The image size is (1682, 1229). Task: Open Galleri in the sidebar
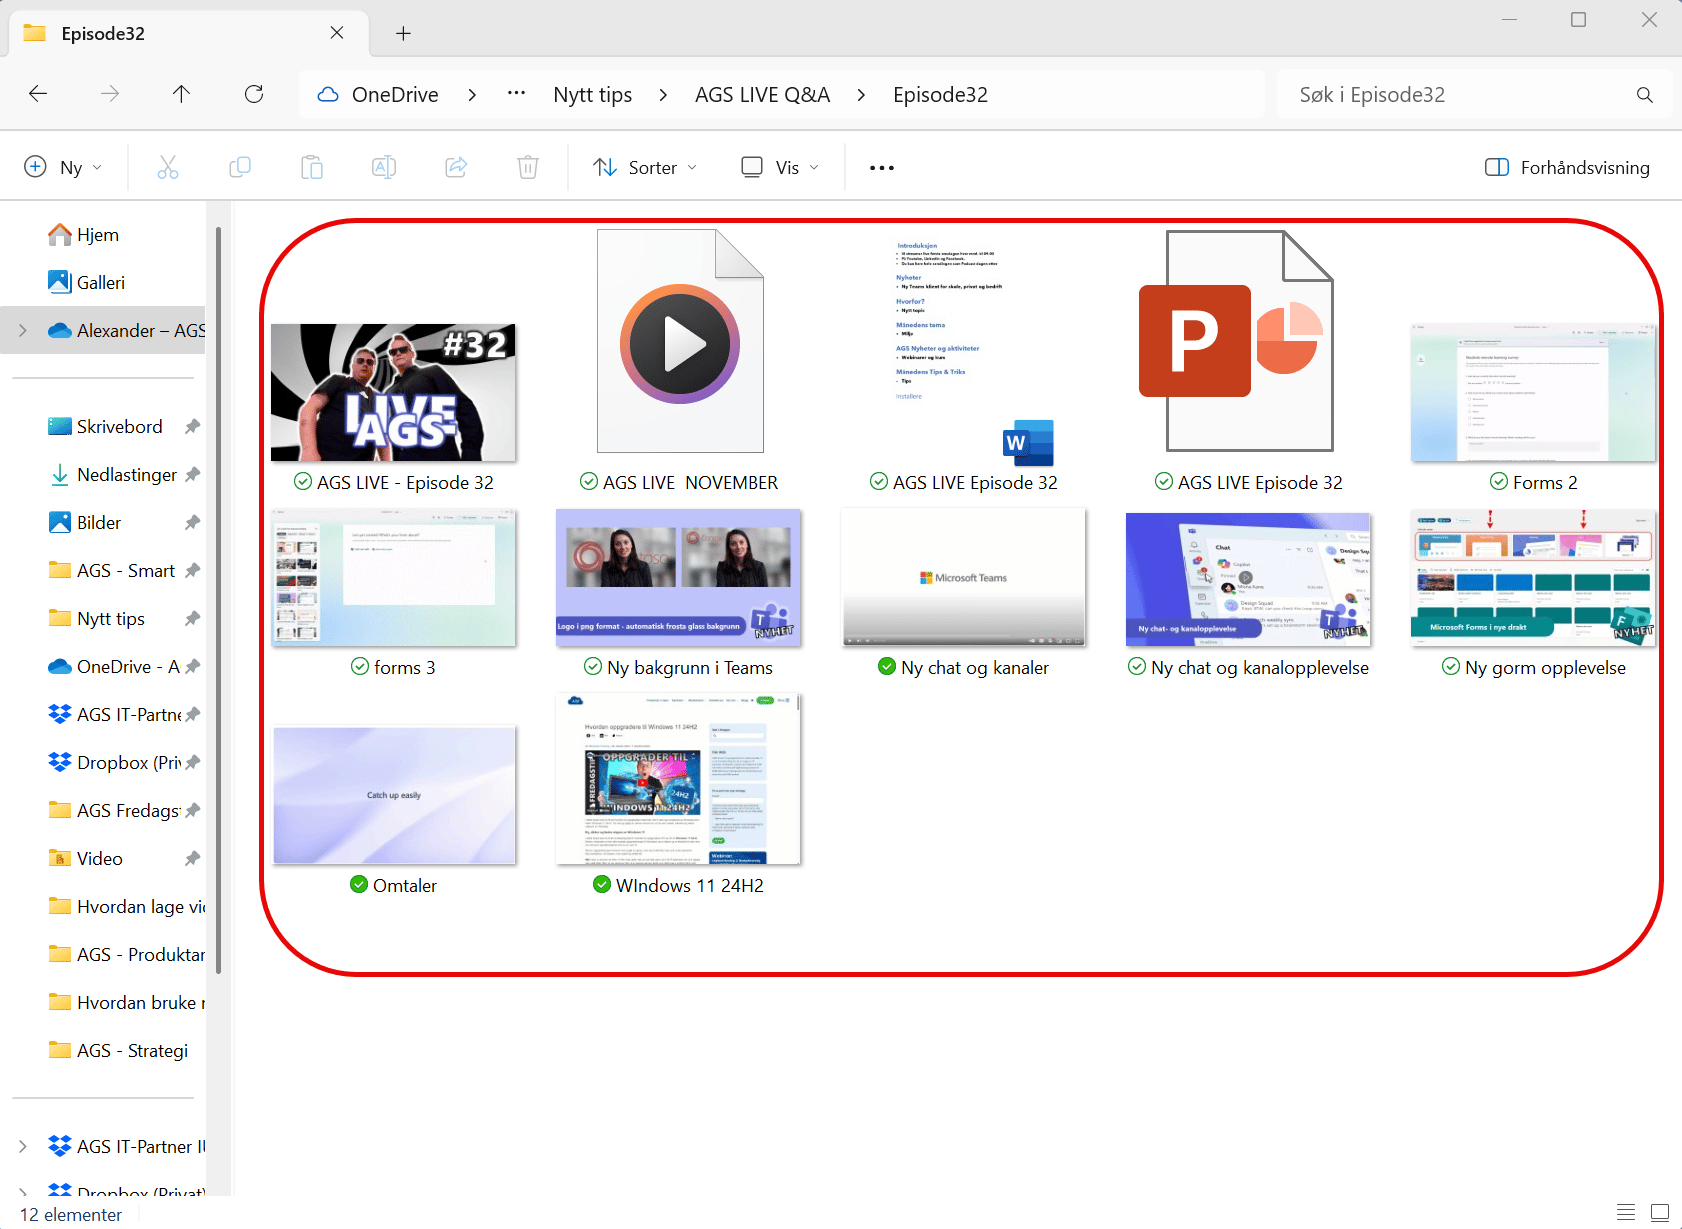[101, 283]
